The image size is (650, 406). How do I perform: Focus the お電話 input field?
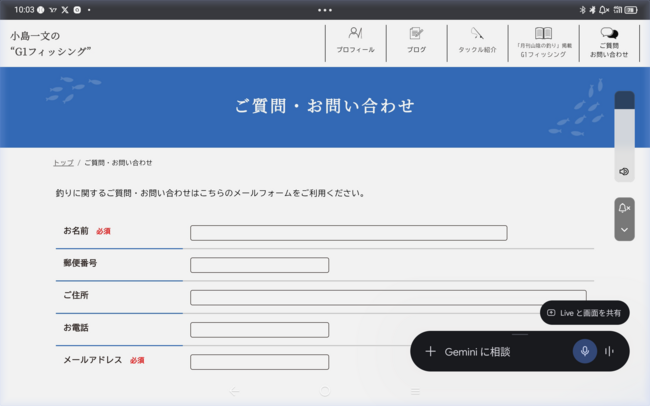point(260,330)
